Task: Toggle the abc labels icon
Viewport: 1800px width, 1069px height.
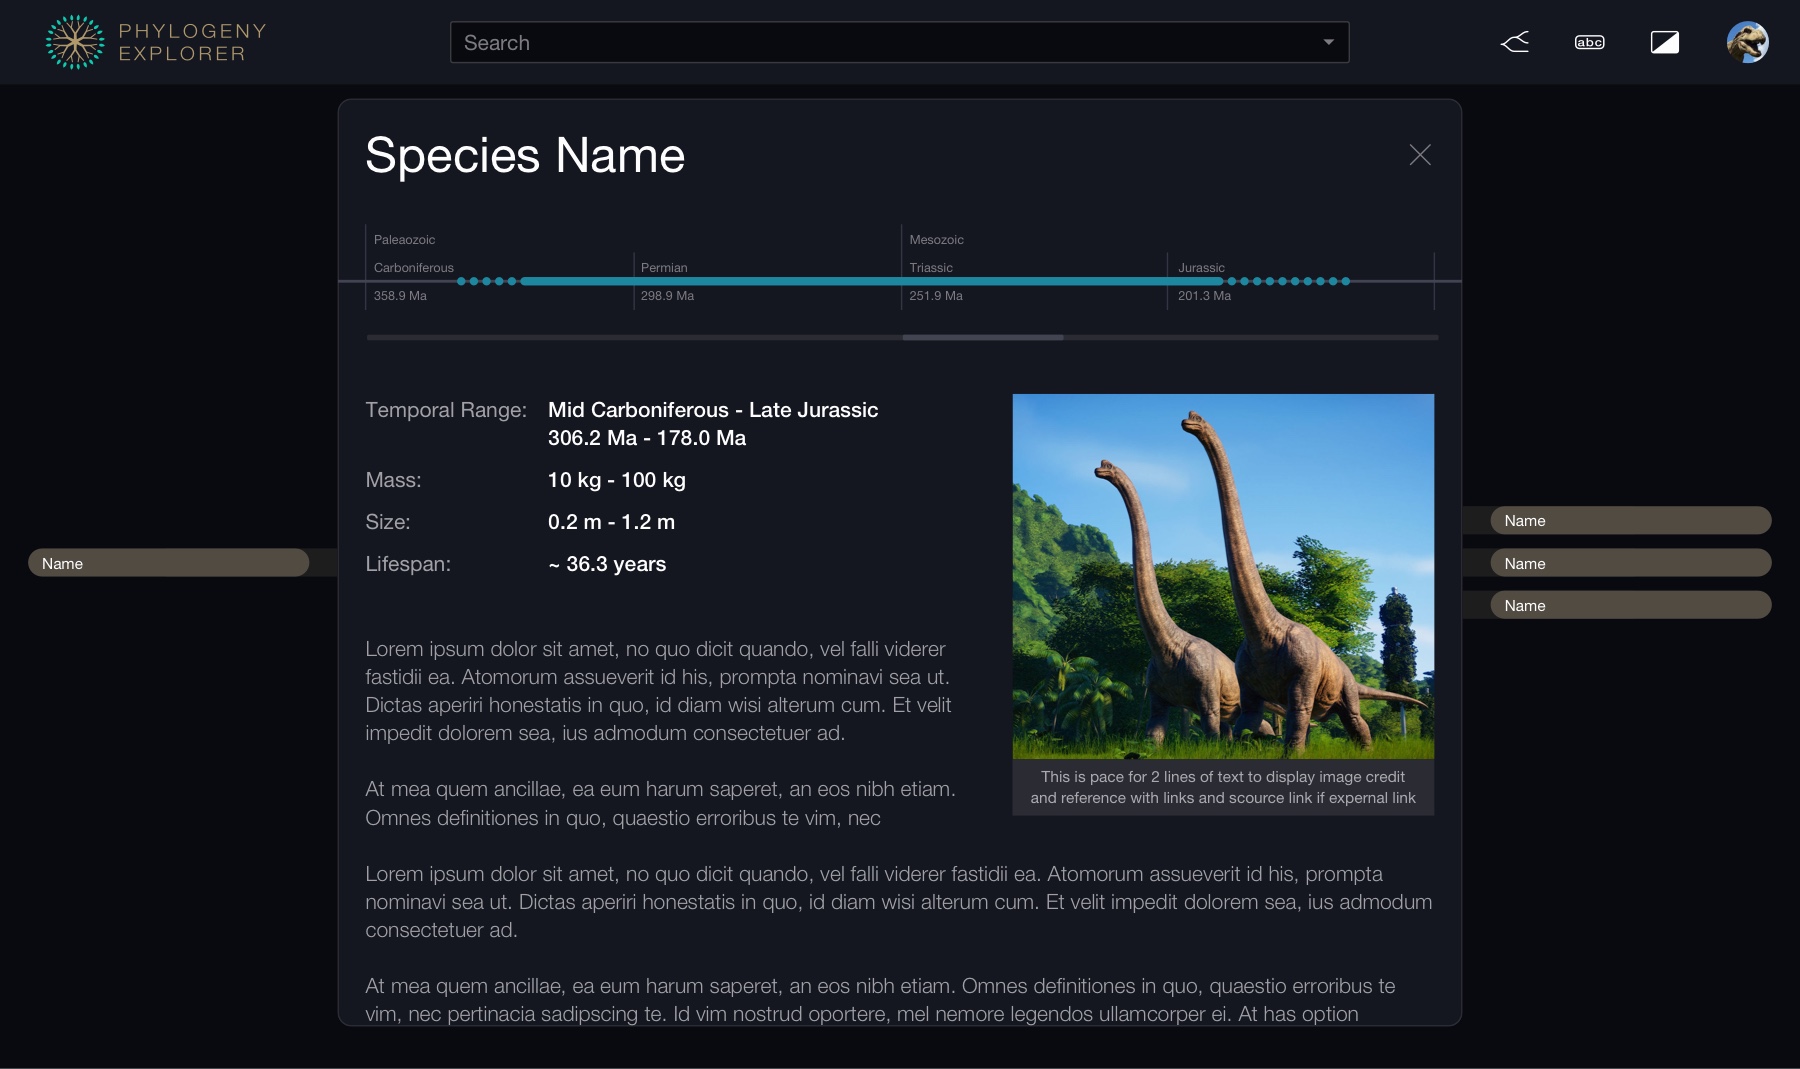Action: tap(1589, 42)
